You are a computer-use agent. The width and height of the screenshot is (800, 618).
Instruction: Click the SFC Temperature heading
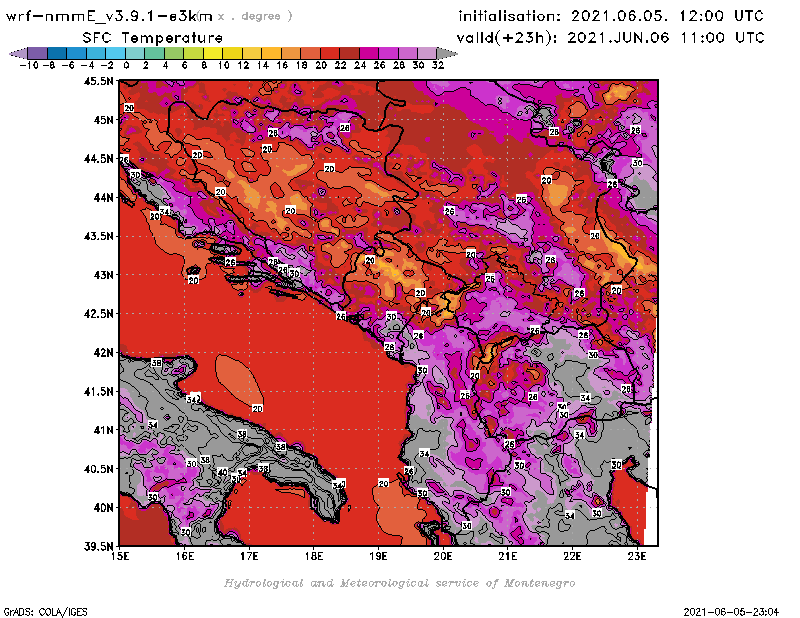[x=153, y=38]
